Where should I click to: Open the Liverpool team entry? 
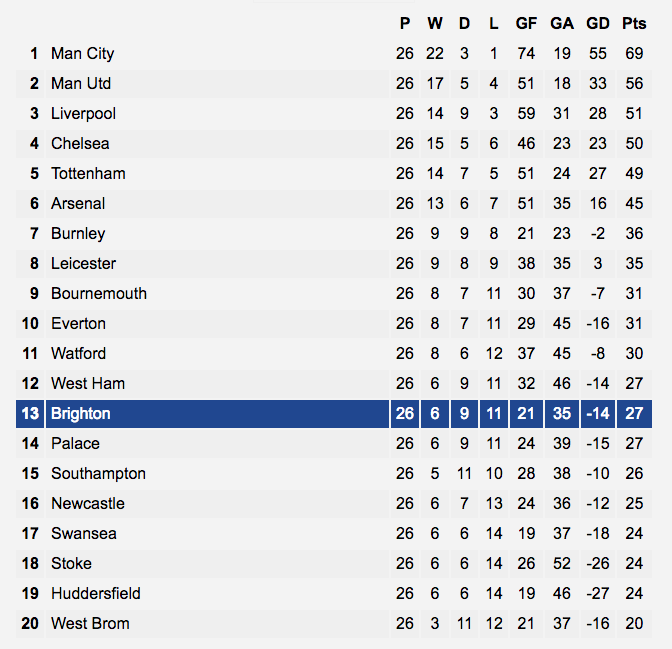click(83, 114)
